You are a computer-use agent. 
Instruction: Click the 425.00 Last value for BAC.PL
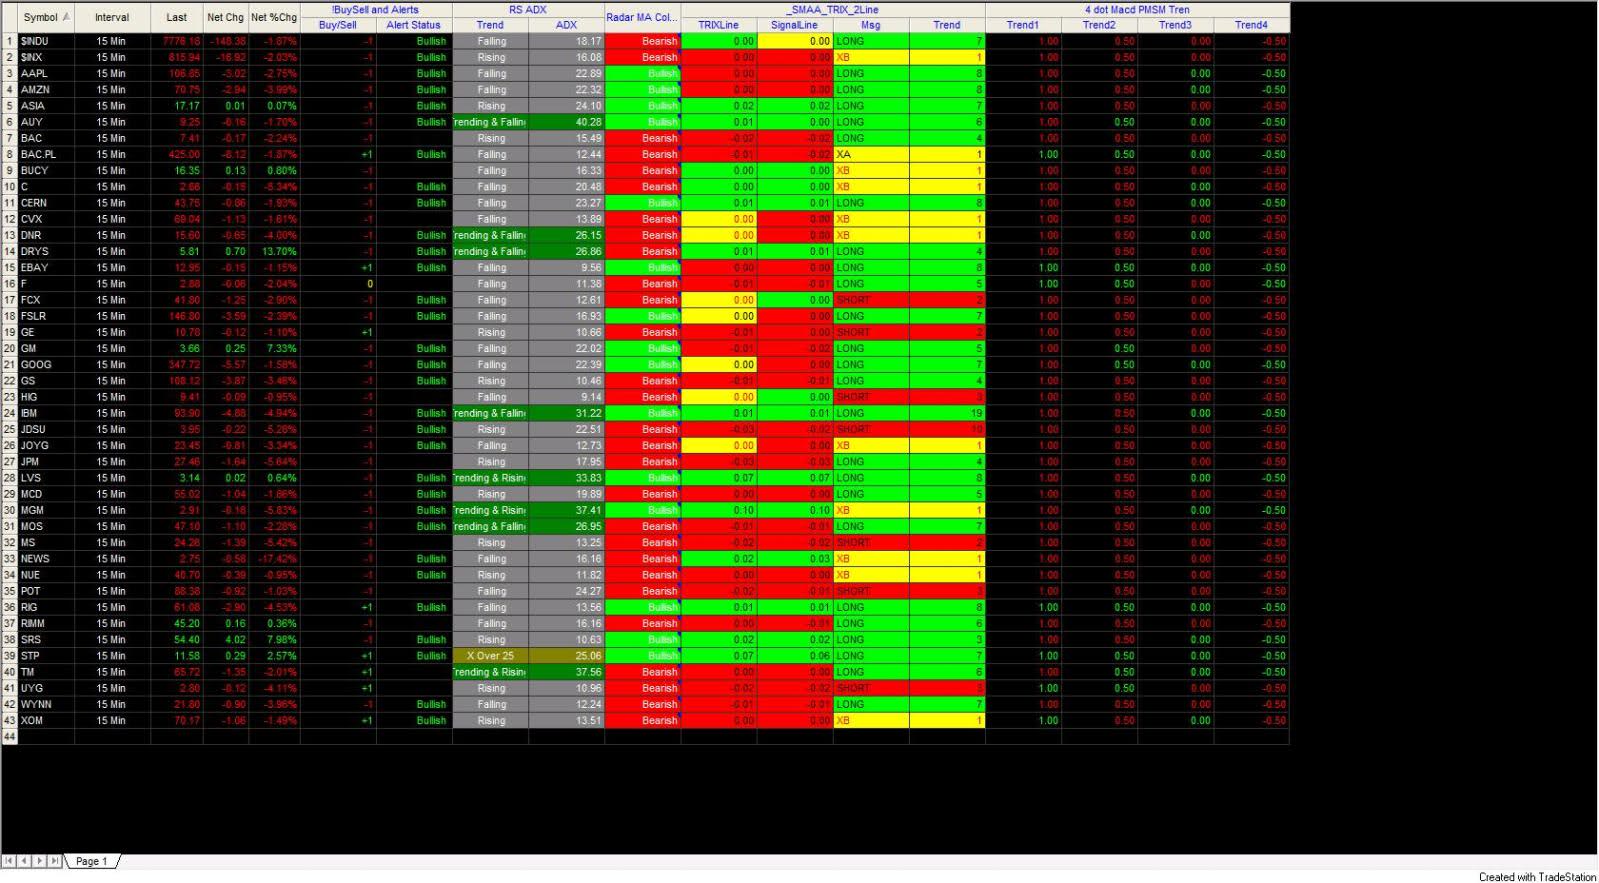pyautogui.click(x=177, y=154)
